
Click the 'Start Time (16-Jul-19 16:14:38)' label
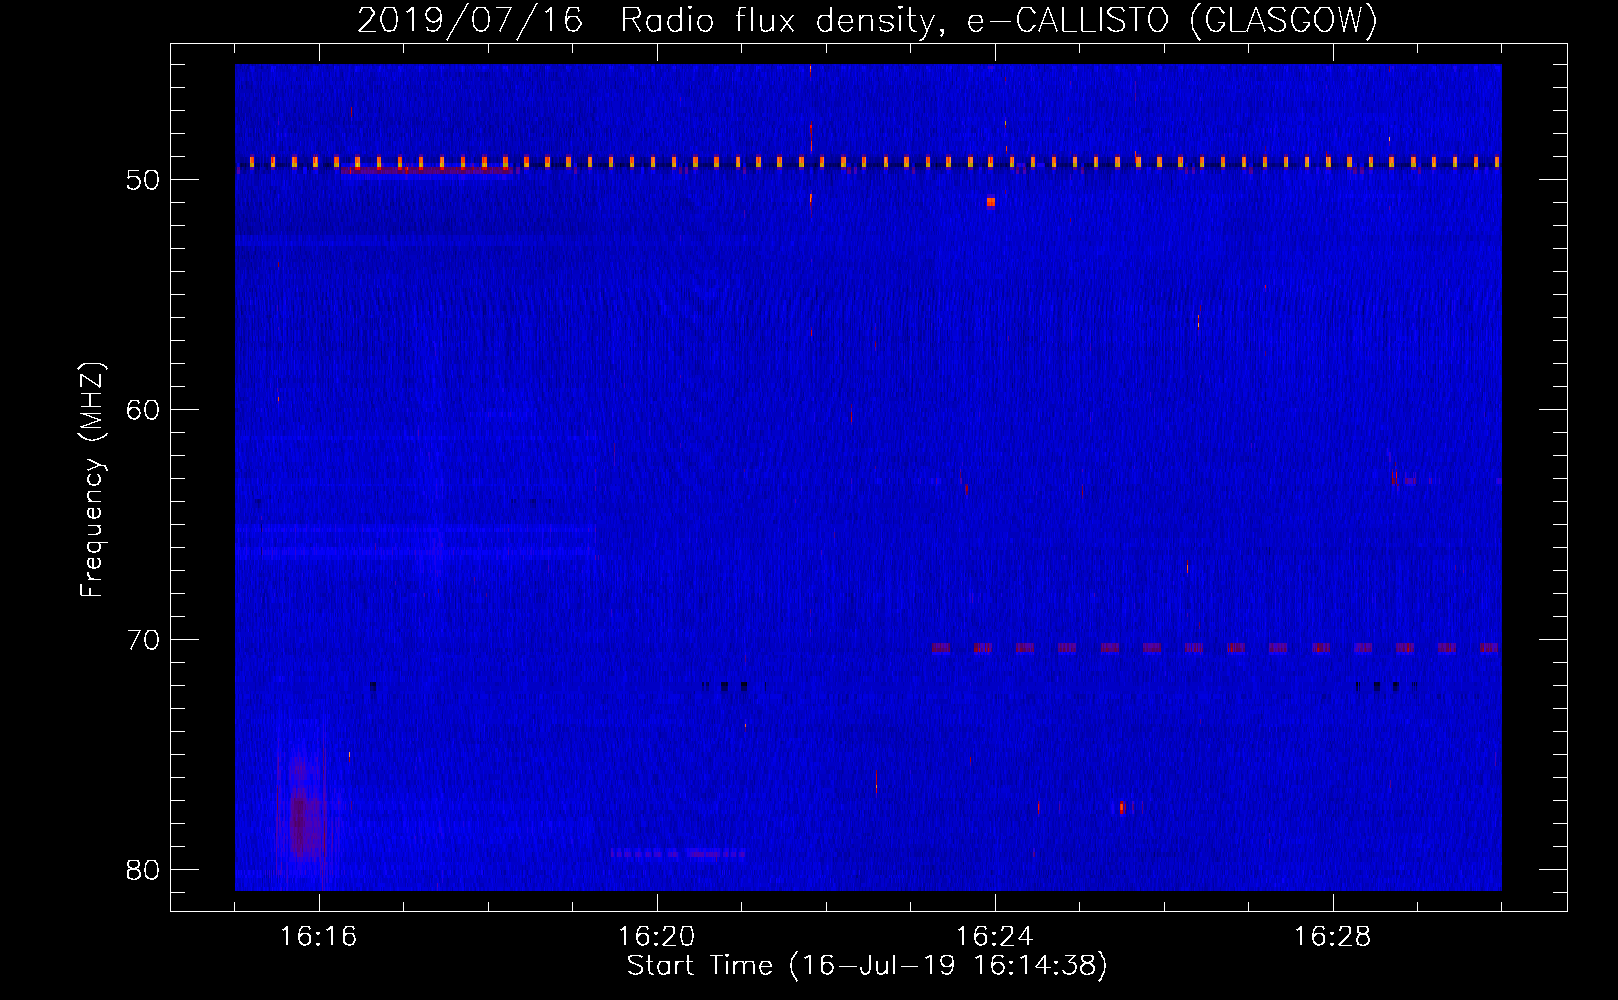[867, 966]
